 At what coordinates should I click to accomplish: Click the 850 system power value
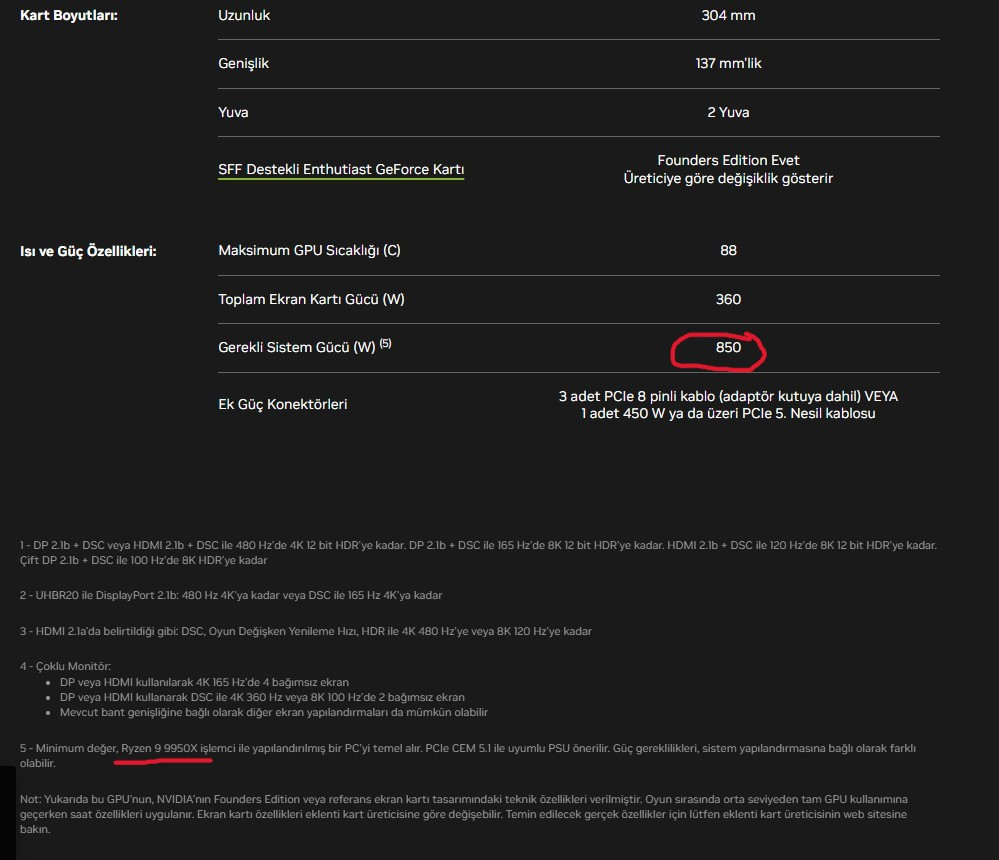tap(728, 347)
